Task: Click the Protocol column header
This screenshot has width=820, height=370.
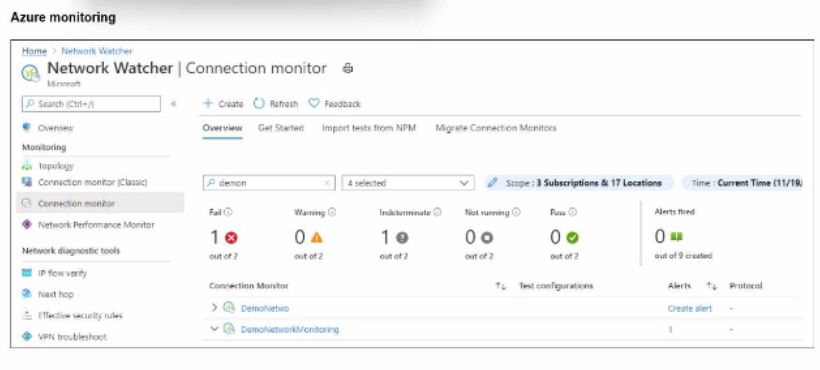Action: (745, 286)
